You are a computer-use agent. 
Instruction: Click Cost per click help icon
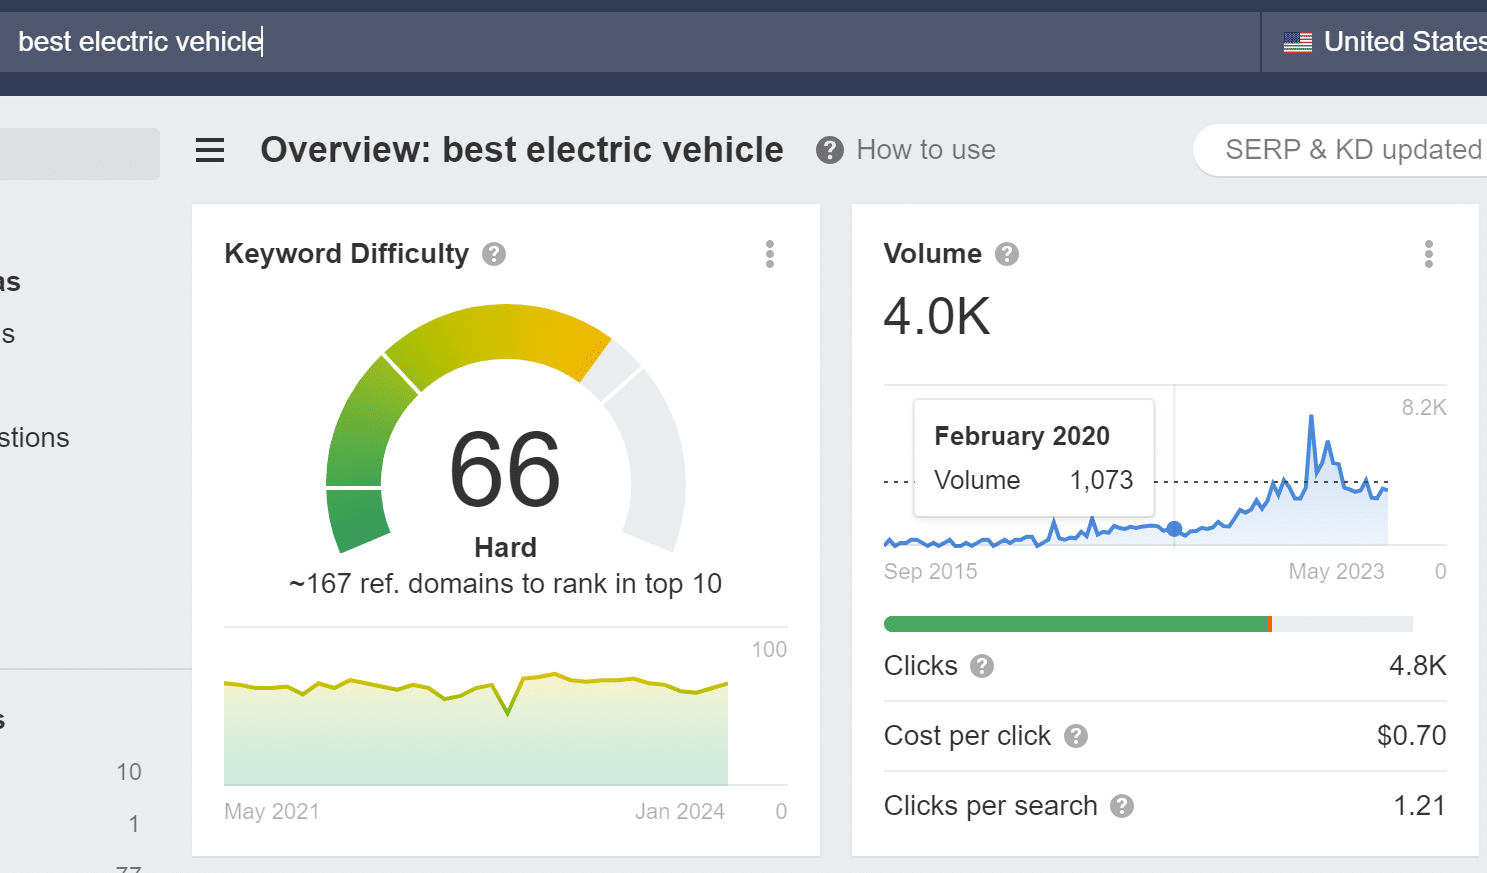click(x=1076, y=736)
